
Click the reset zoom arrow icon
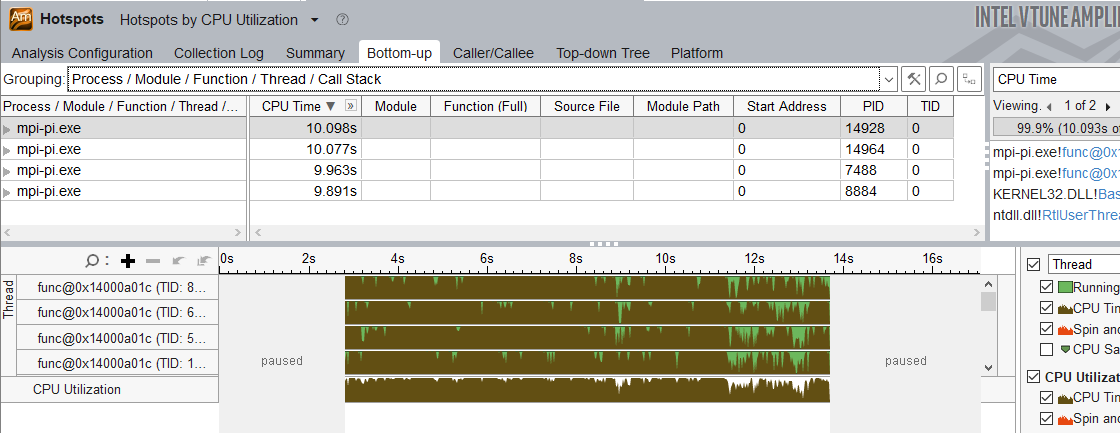pos(204,261)
